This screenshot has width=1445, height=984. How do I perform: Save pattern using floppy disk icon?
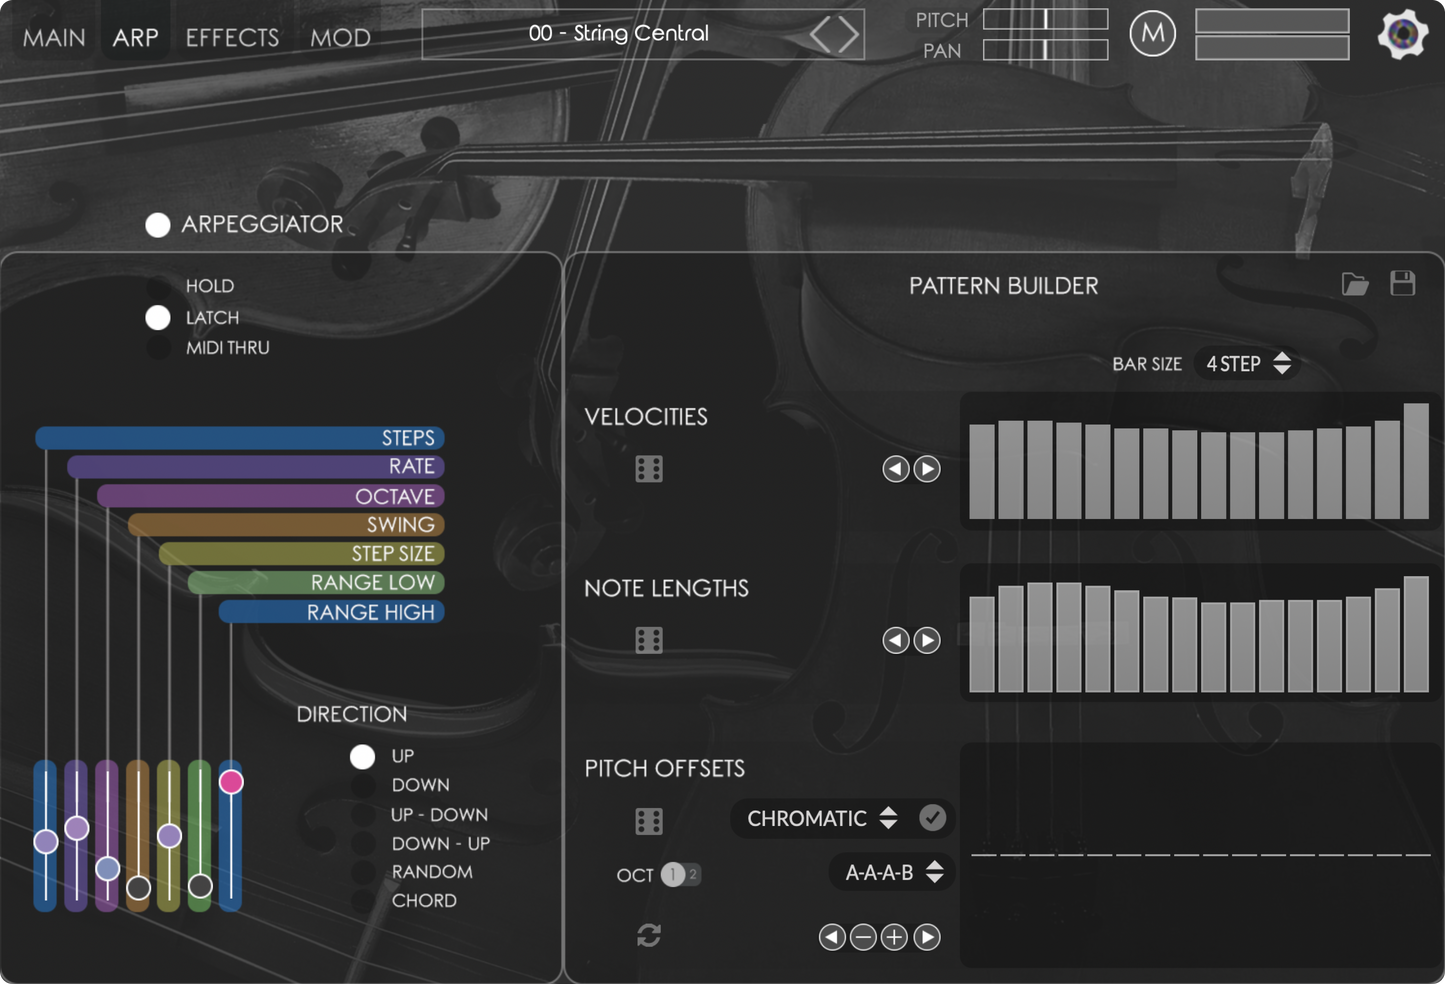1403,283
